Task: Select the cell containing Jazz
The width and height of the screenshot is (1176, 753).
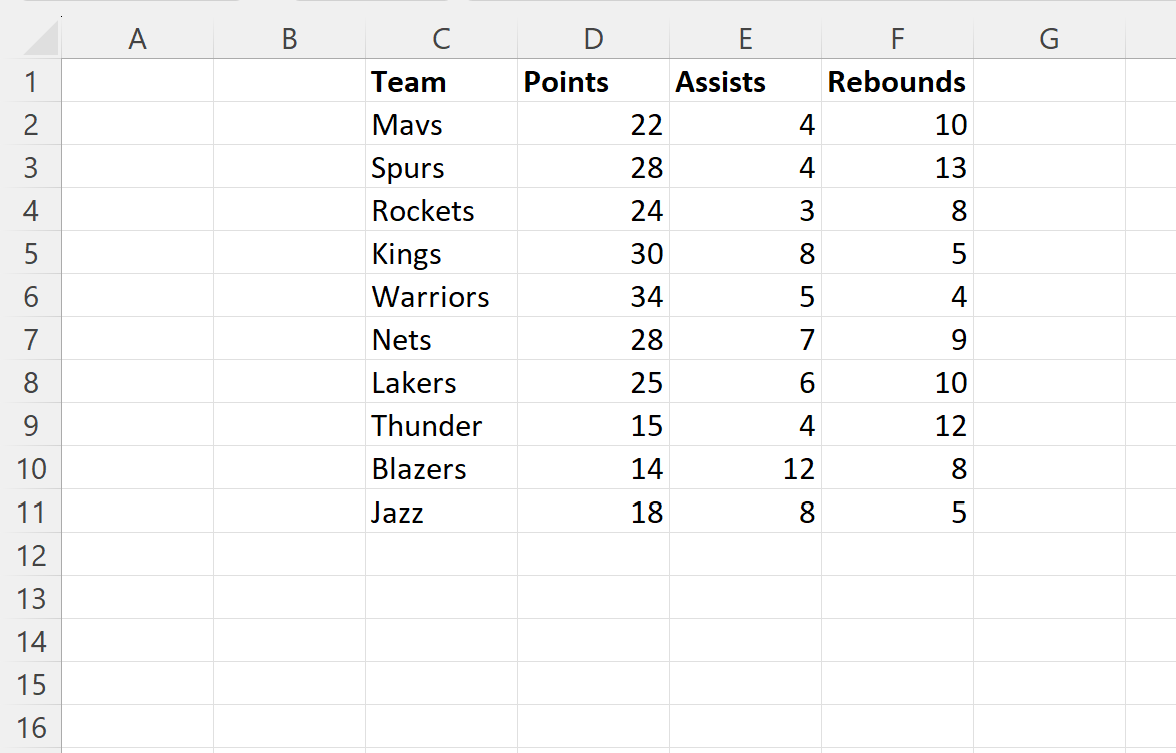Action: pyautogui.click(x=440, y=511)
